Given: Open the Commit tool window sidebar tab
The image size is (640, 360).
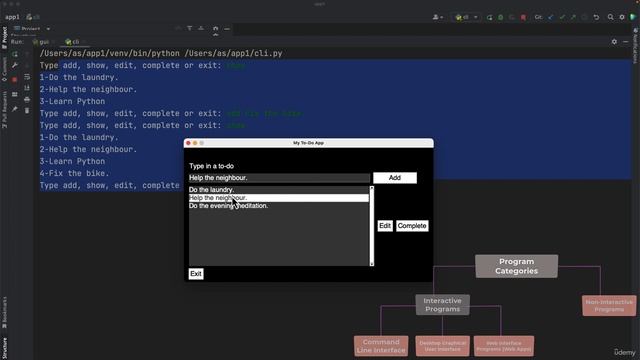Looking at the screenshot, I should (x=4, y=69).
